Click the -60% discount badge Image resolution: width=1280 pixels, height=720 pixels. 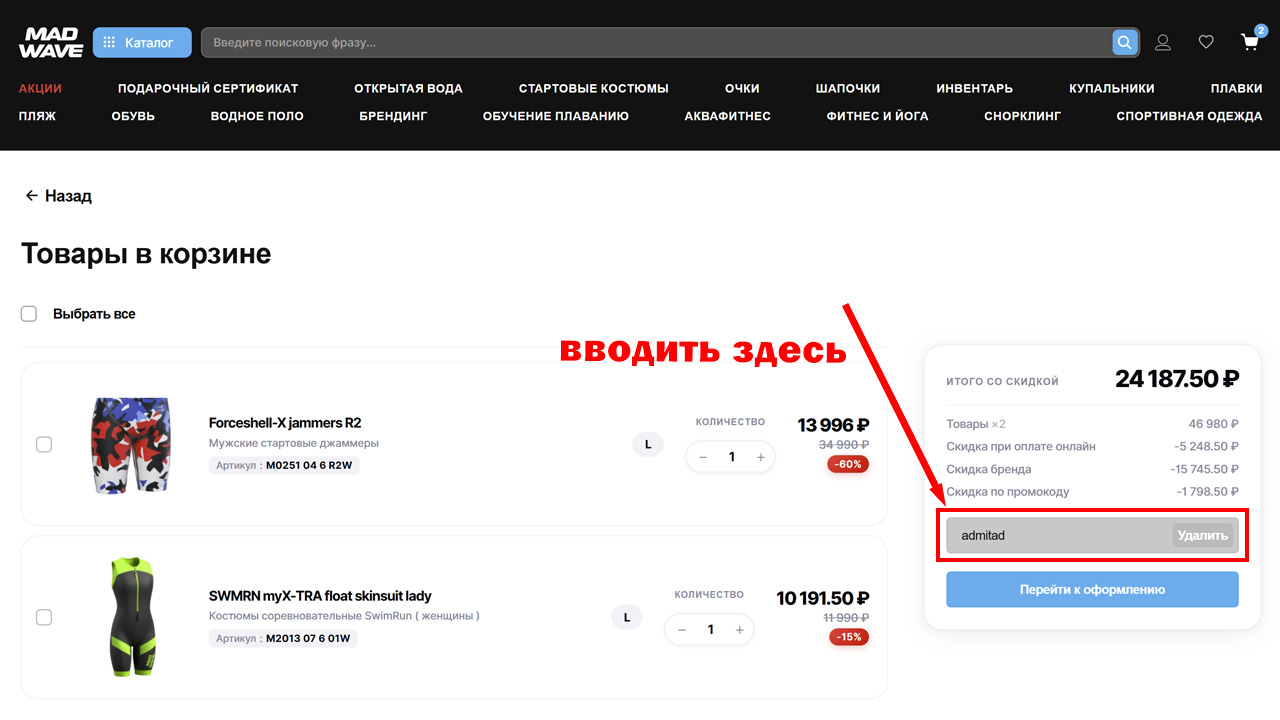(x=848, y=464)
